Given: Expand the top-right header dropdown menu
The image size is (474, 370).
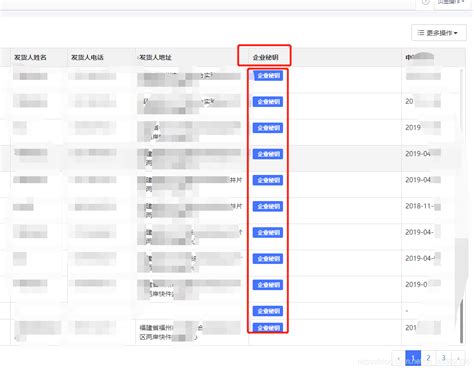Looking at the screenshot, I should tap(451, 2).
